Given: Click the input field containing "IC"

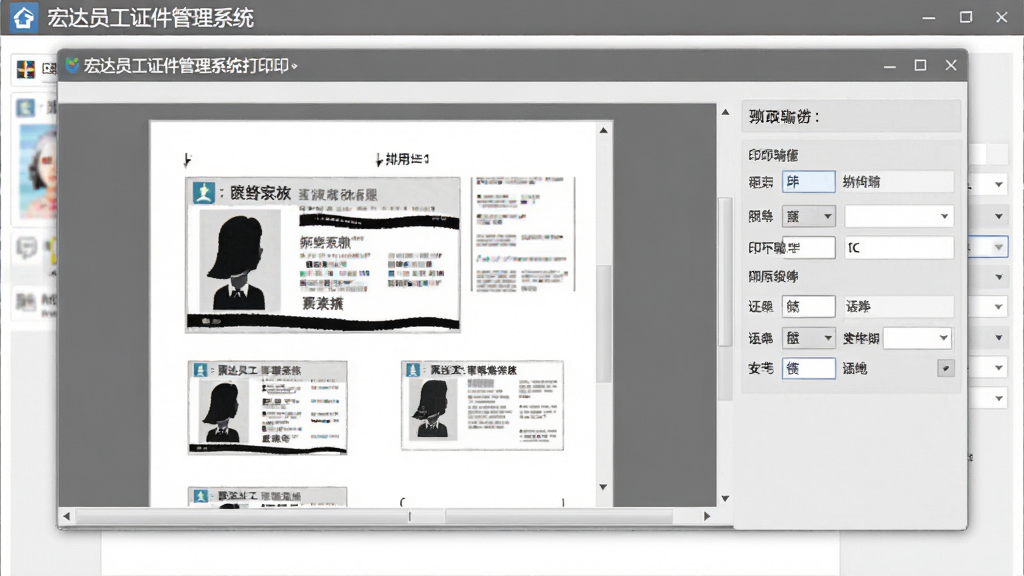Looking at the screenshot, I should click(899, 248).
